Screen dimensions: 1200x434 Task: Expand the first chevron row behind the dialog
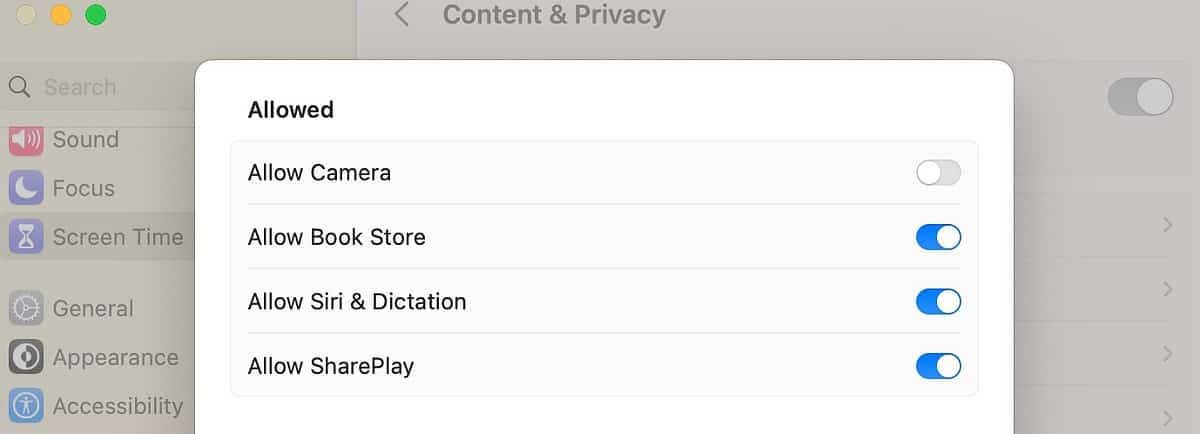click(x=1167, y=226)
